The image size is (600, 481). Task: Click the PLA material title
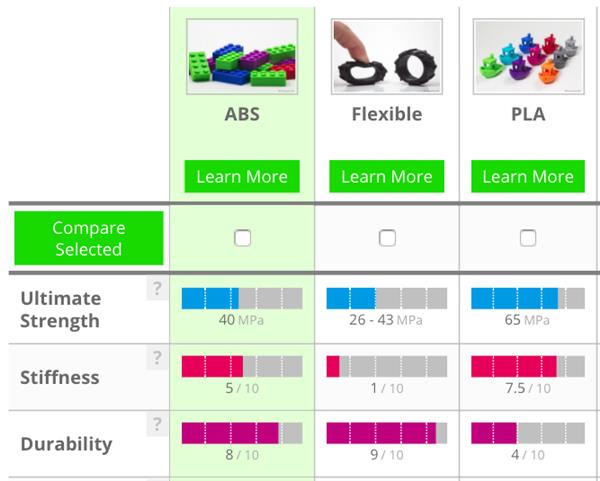tap(528, 114)
